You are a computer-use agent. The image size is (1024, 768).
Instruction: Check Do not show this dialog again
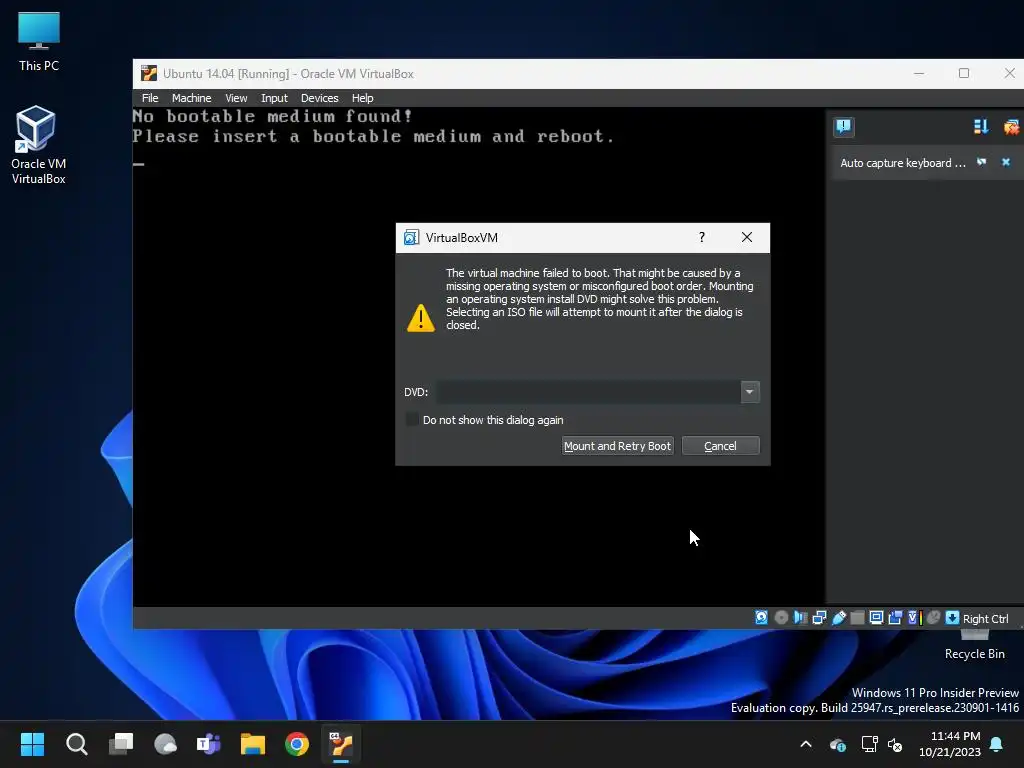click(x=412, y=420)
